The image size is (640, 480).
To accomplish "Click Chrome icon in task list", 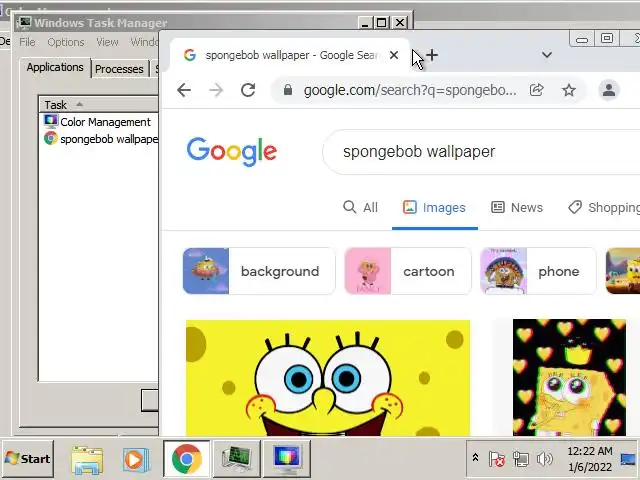I will pos(51,139).
